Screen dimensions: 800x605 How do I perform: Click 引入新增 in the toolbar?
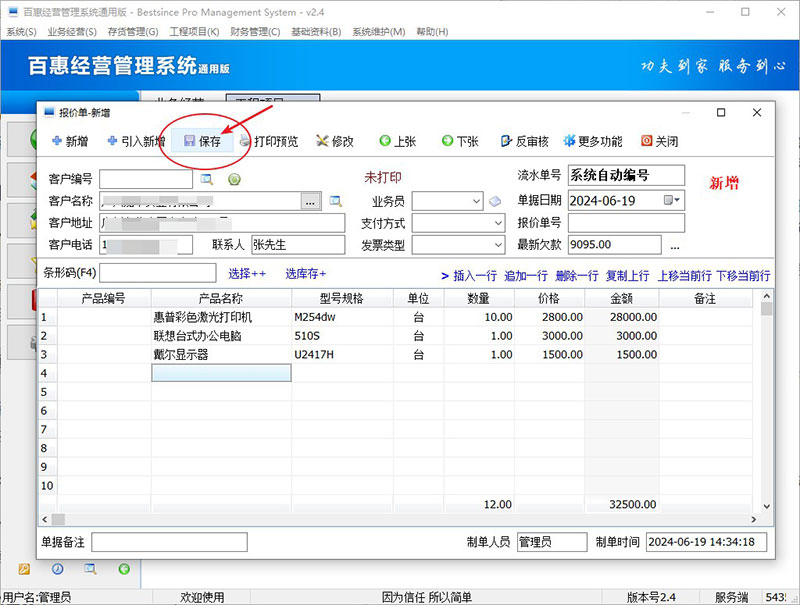136,141
